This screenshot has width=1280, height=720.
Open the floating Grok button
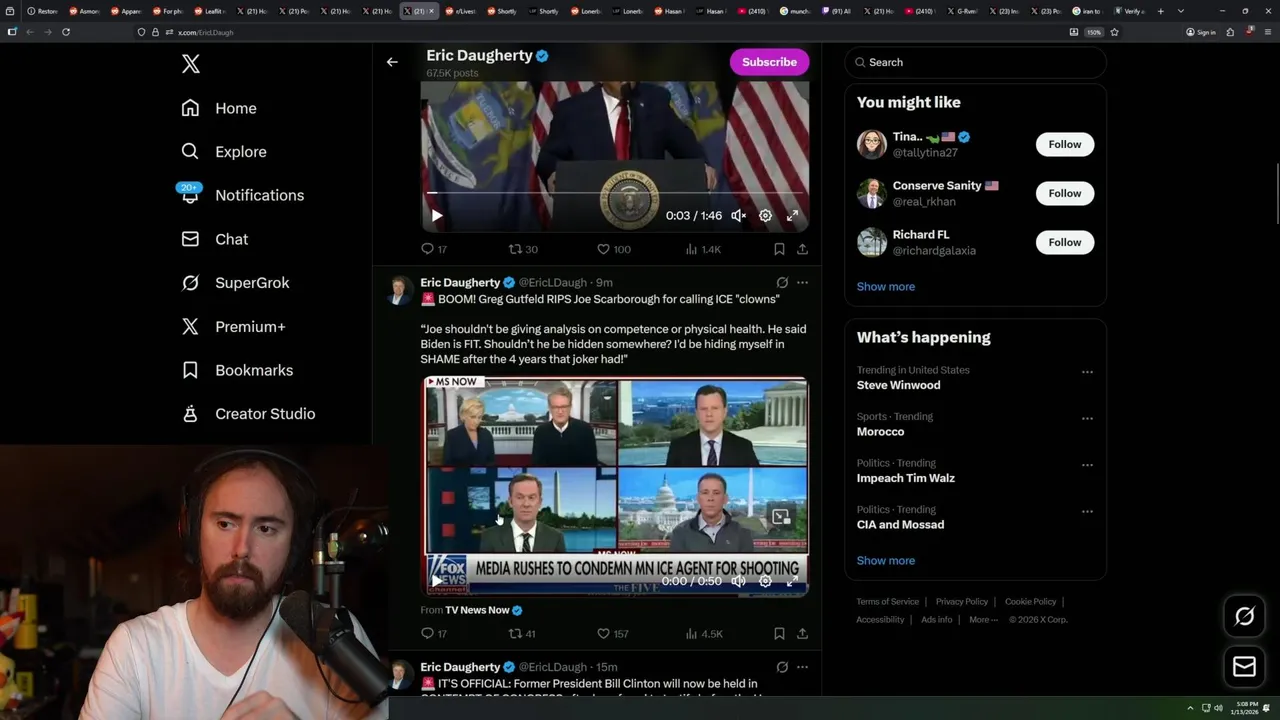1244,617
